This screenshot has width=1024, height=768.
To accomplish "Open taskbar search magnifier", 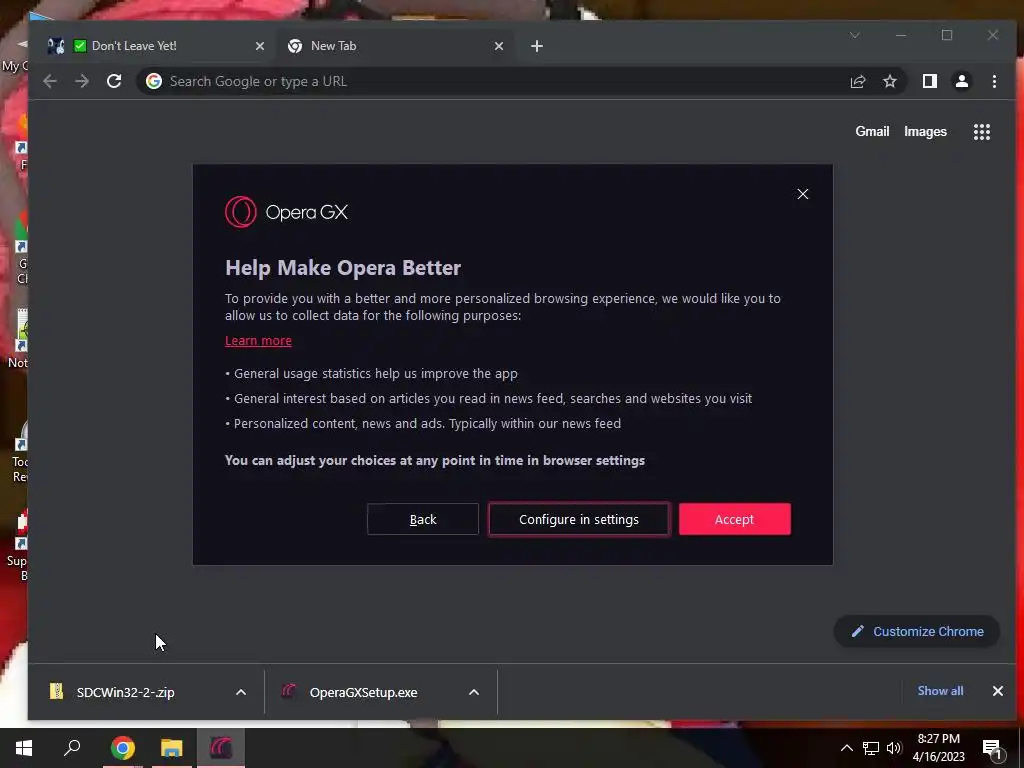I will [72, 748].
